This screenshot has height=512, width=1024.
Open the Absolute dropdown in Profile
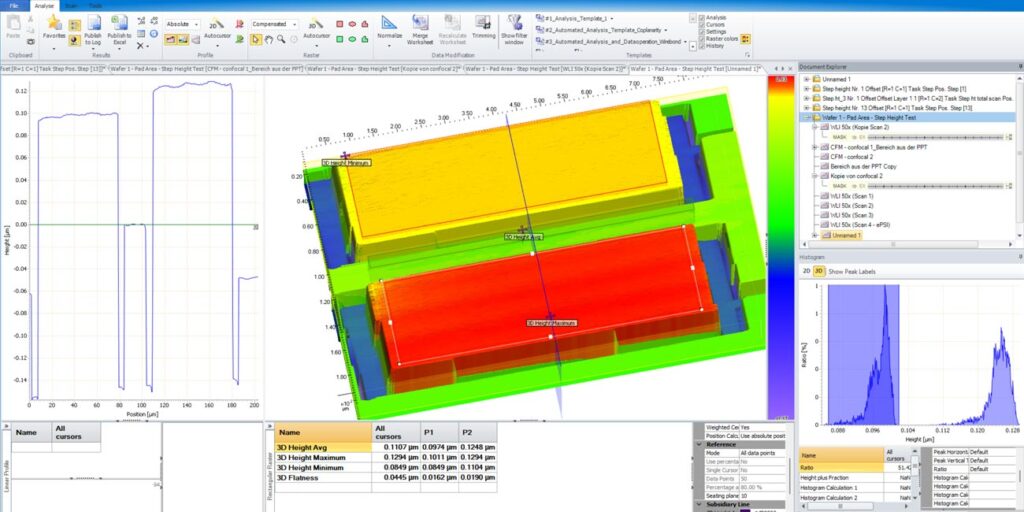tap(181, 24)
